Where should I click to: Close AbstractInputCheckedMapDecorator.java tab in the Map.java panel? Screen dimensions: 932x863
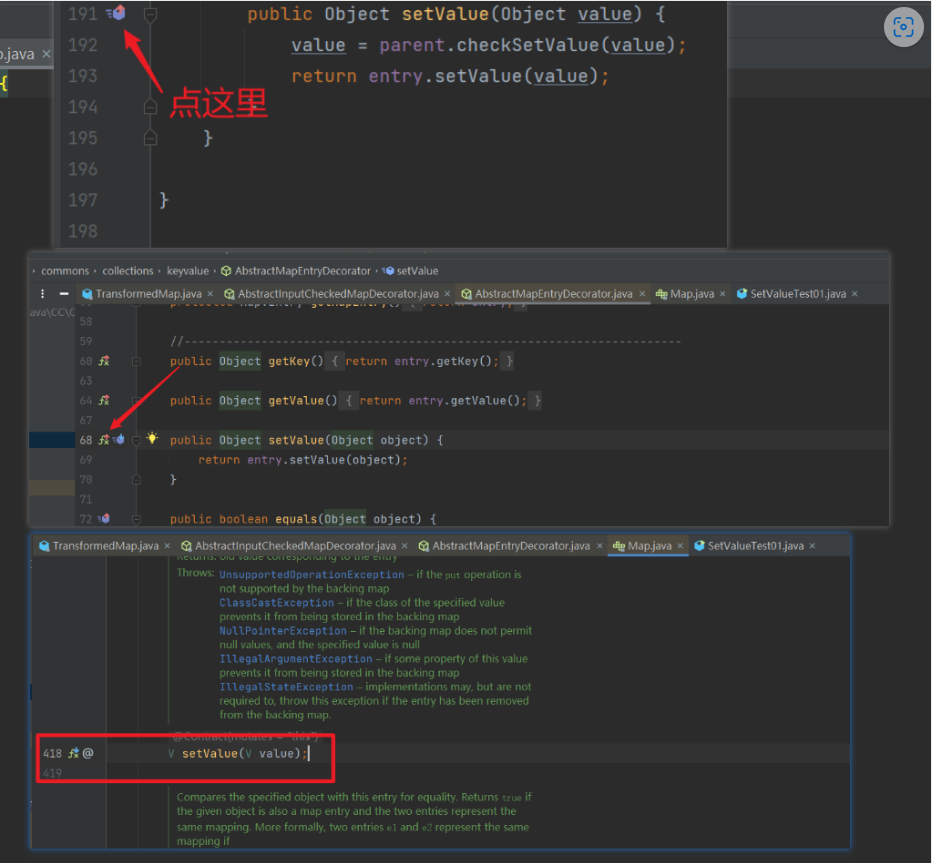pos(405,546)
